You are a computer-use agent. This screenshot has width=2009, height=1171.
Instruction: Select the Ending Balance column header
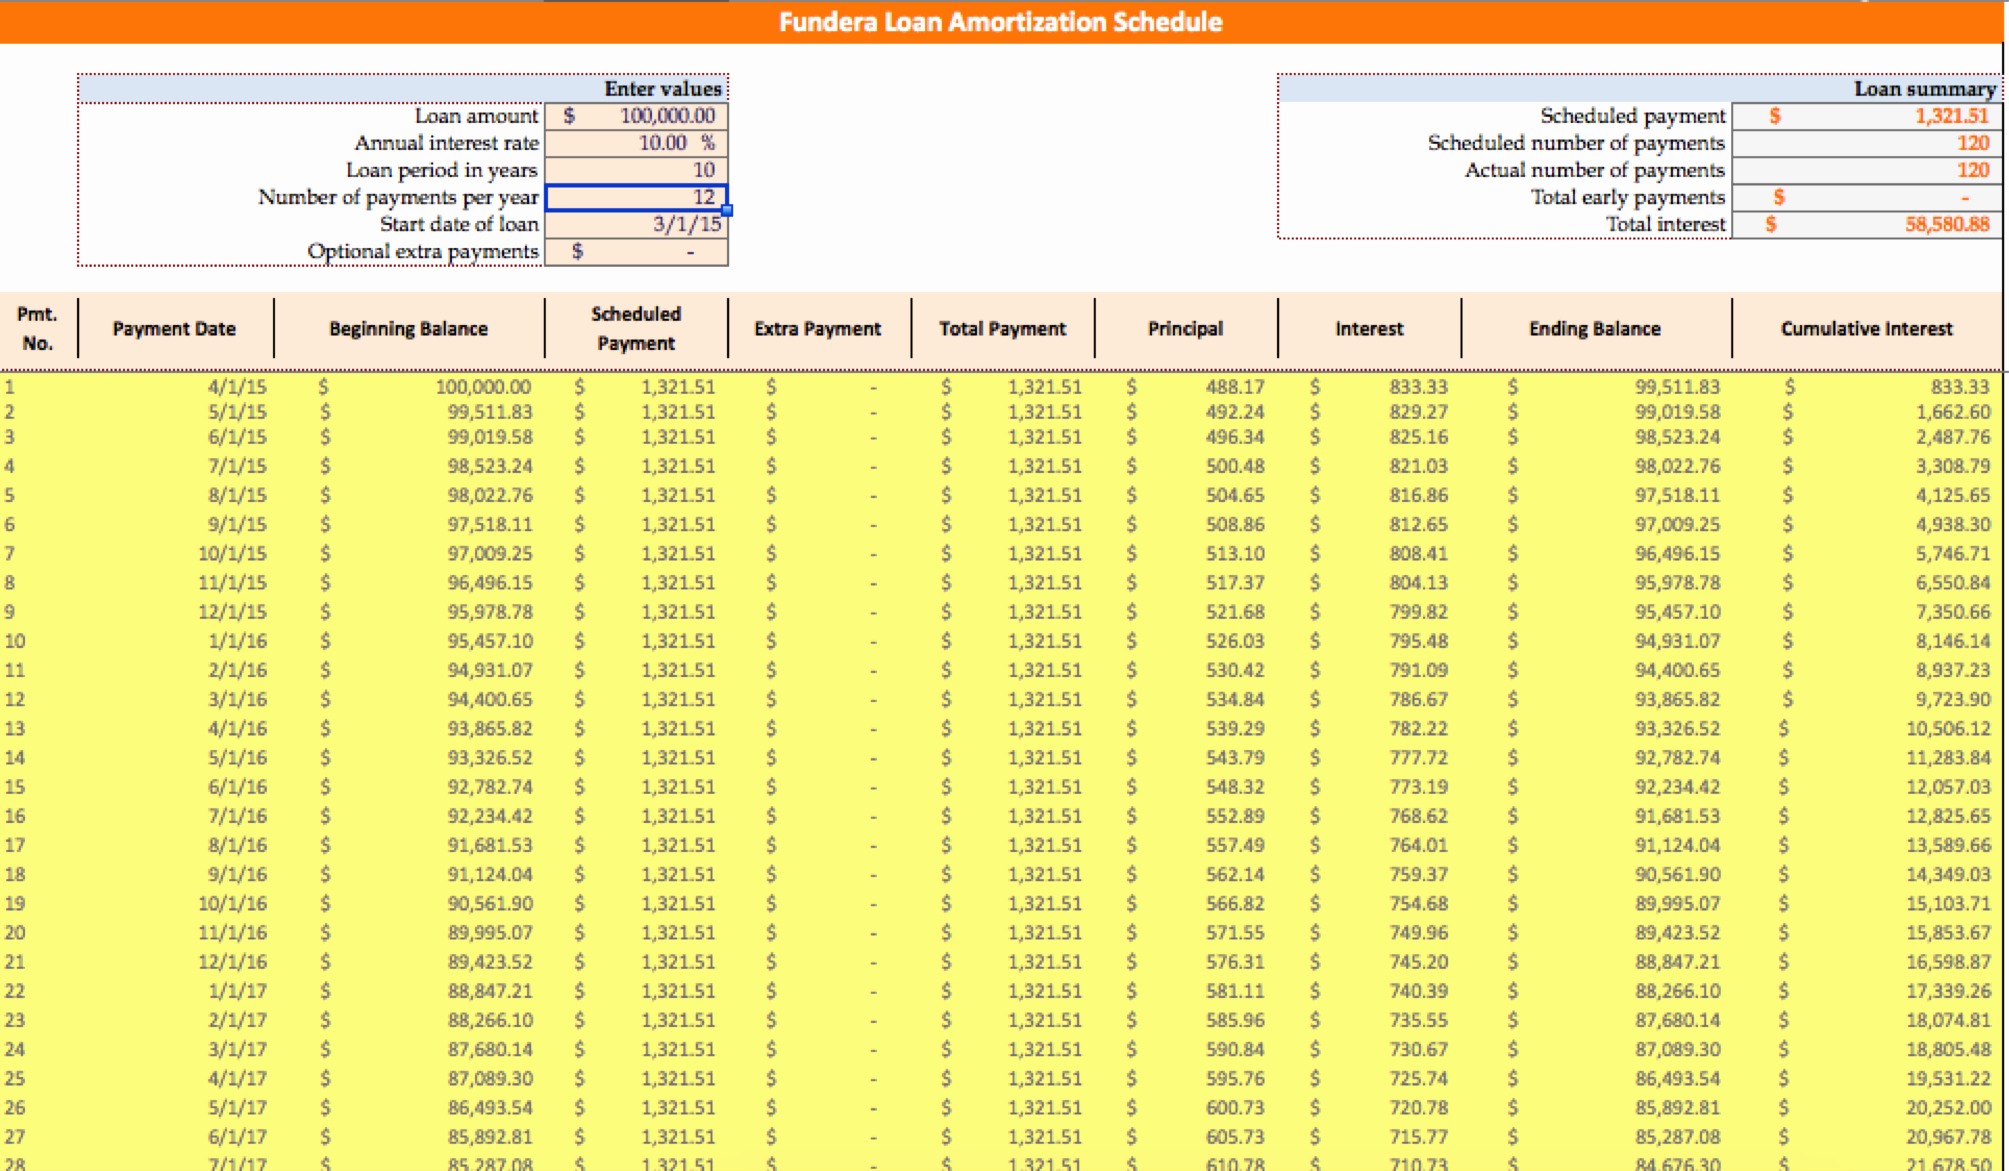tap(1594, 328)
